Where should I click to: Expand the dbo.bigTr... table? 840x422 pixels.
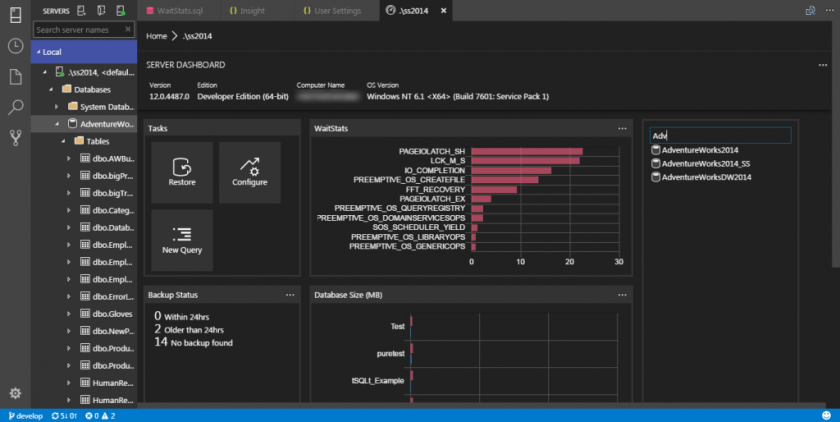[69, 193]
